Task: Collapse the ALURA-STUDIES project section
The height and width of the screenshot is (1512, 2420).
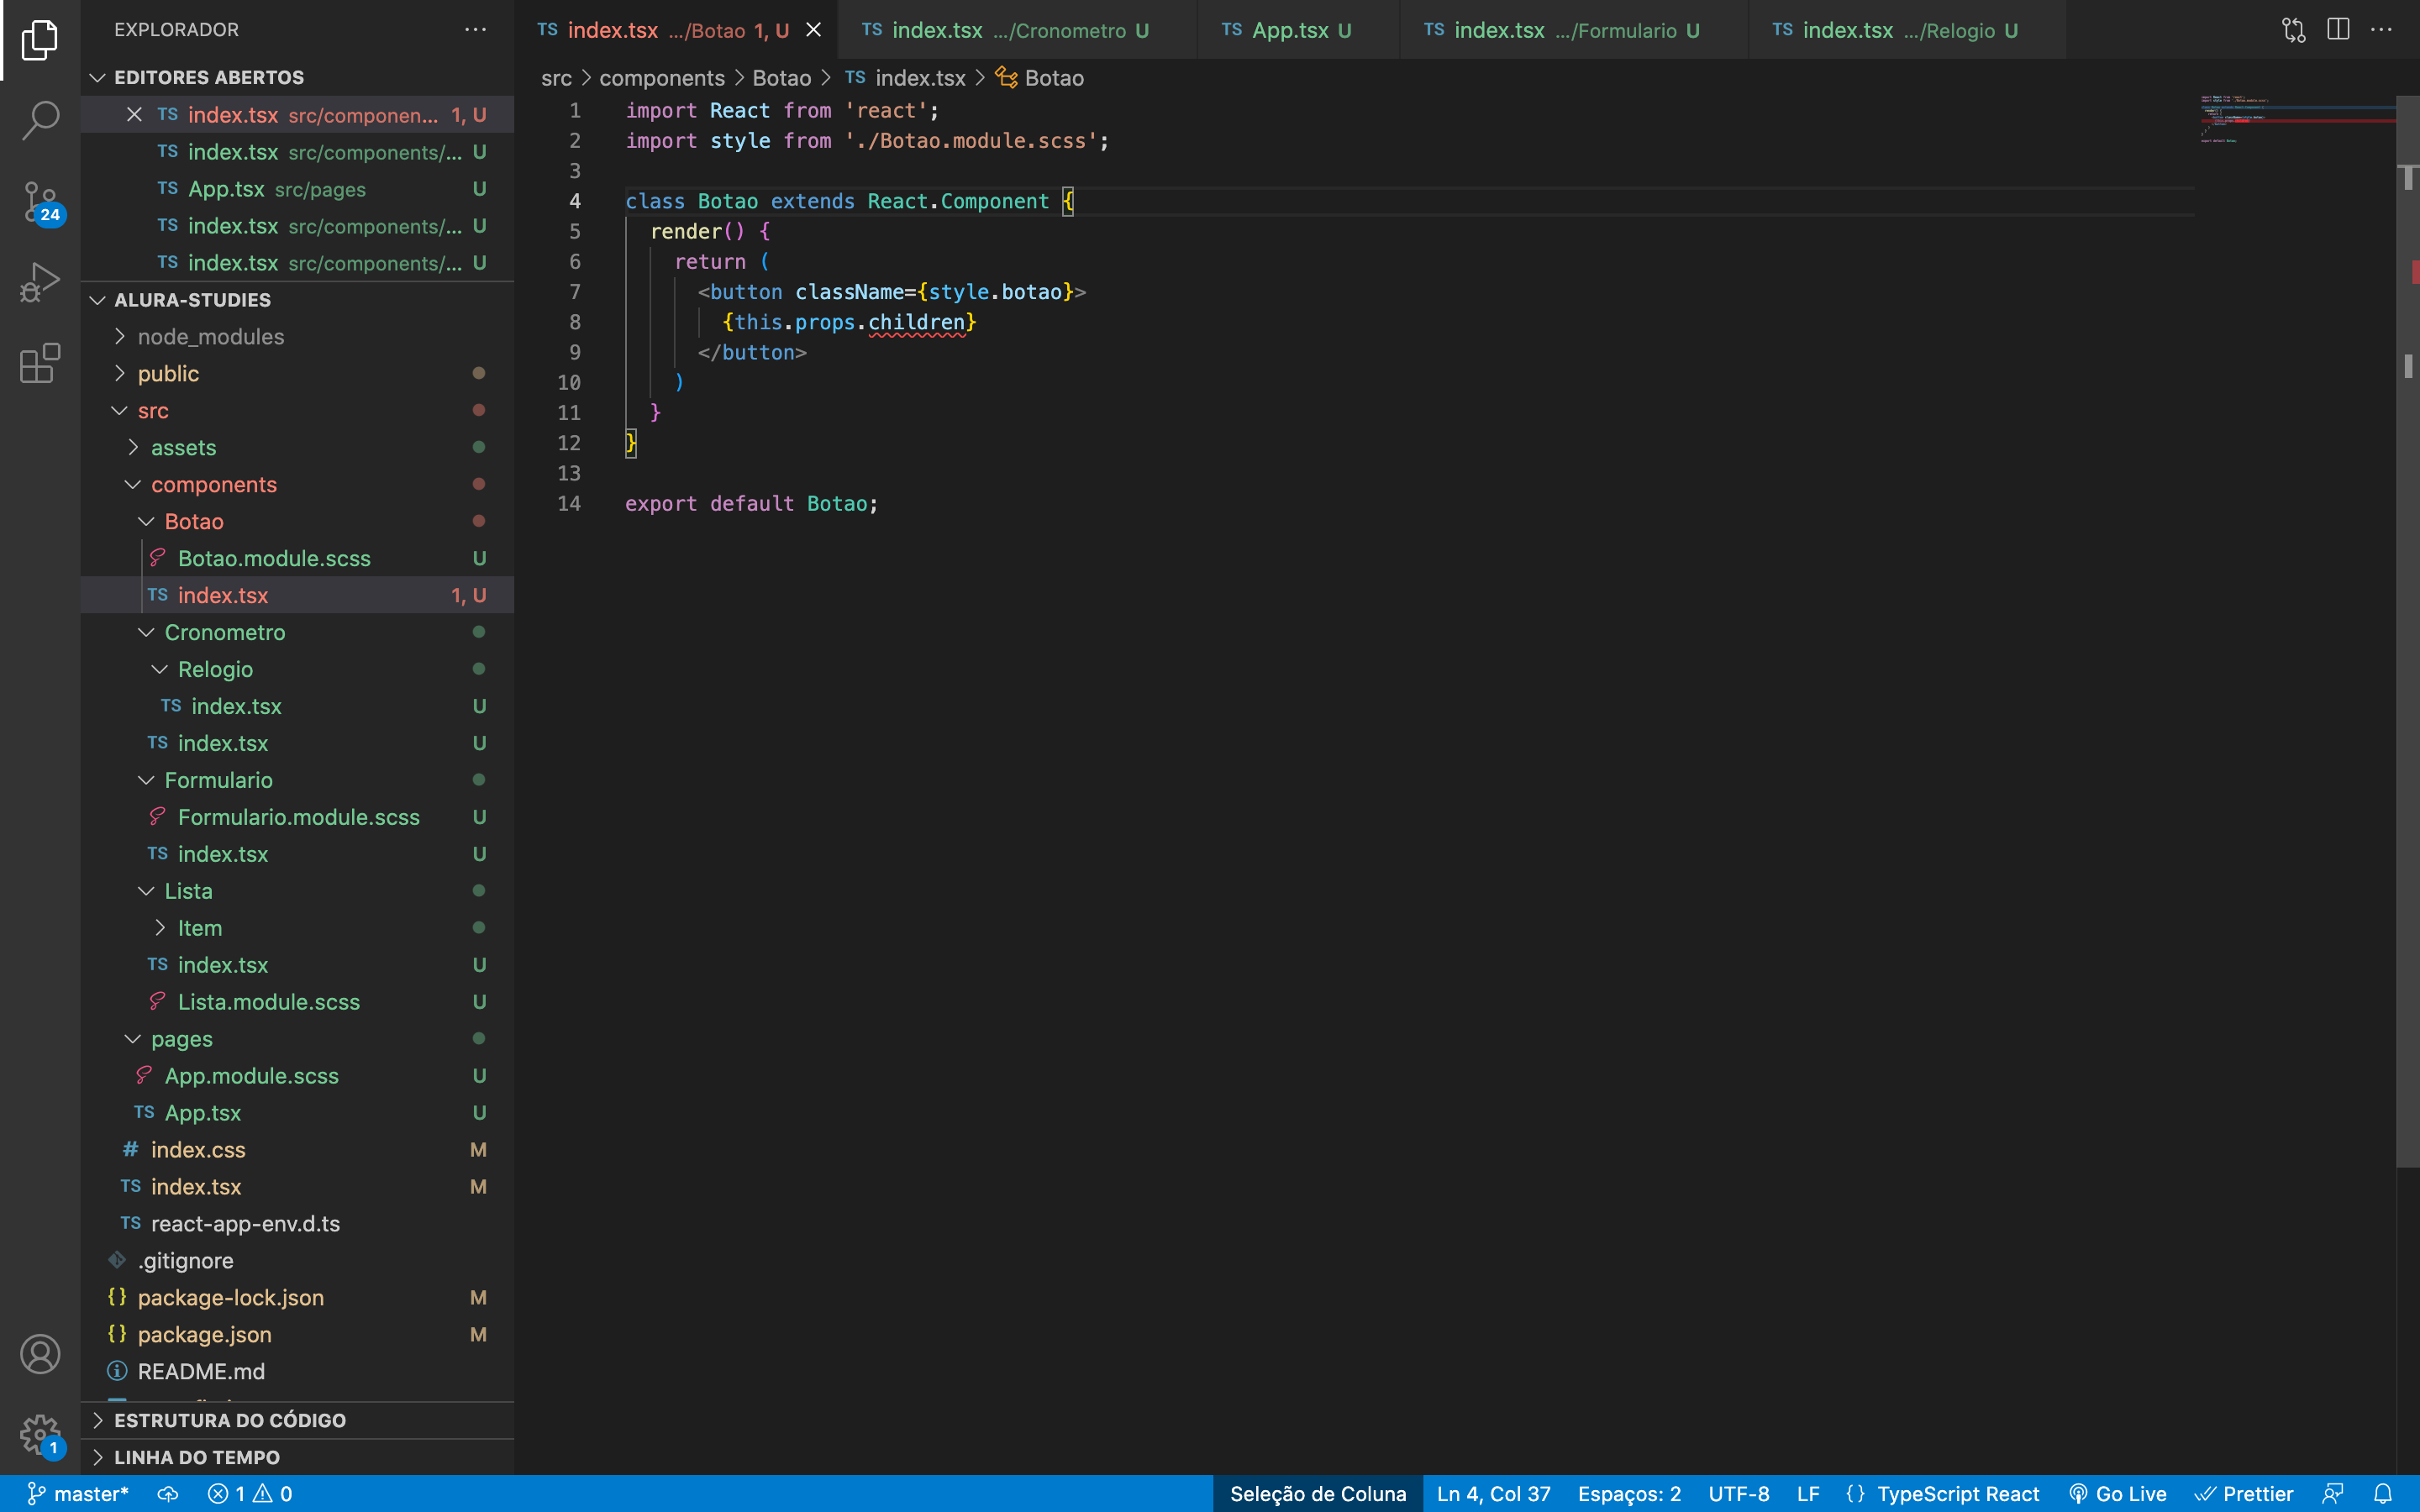Action: coord(298,300)
